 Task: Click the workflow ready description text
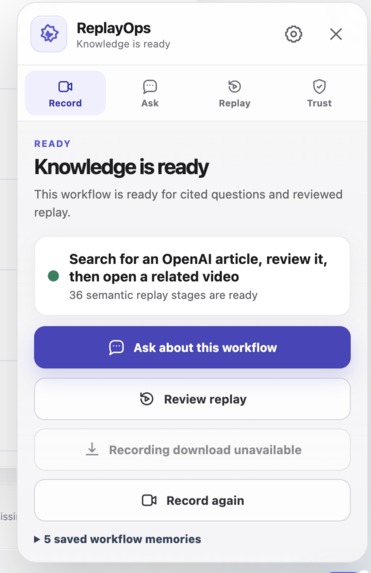click(188, 203)
